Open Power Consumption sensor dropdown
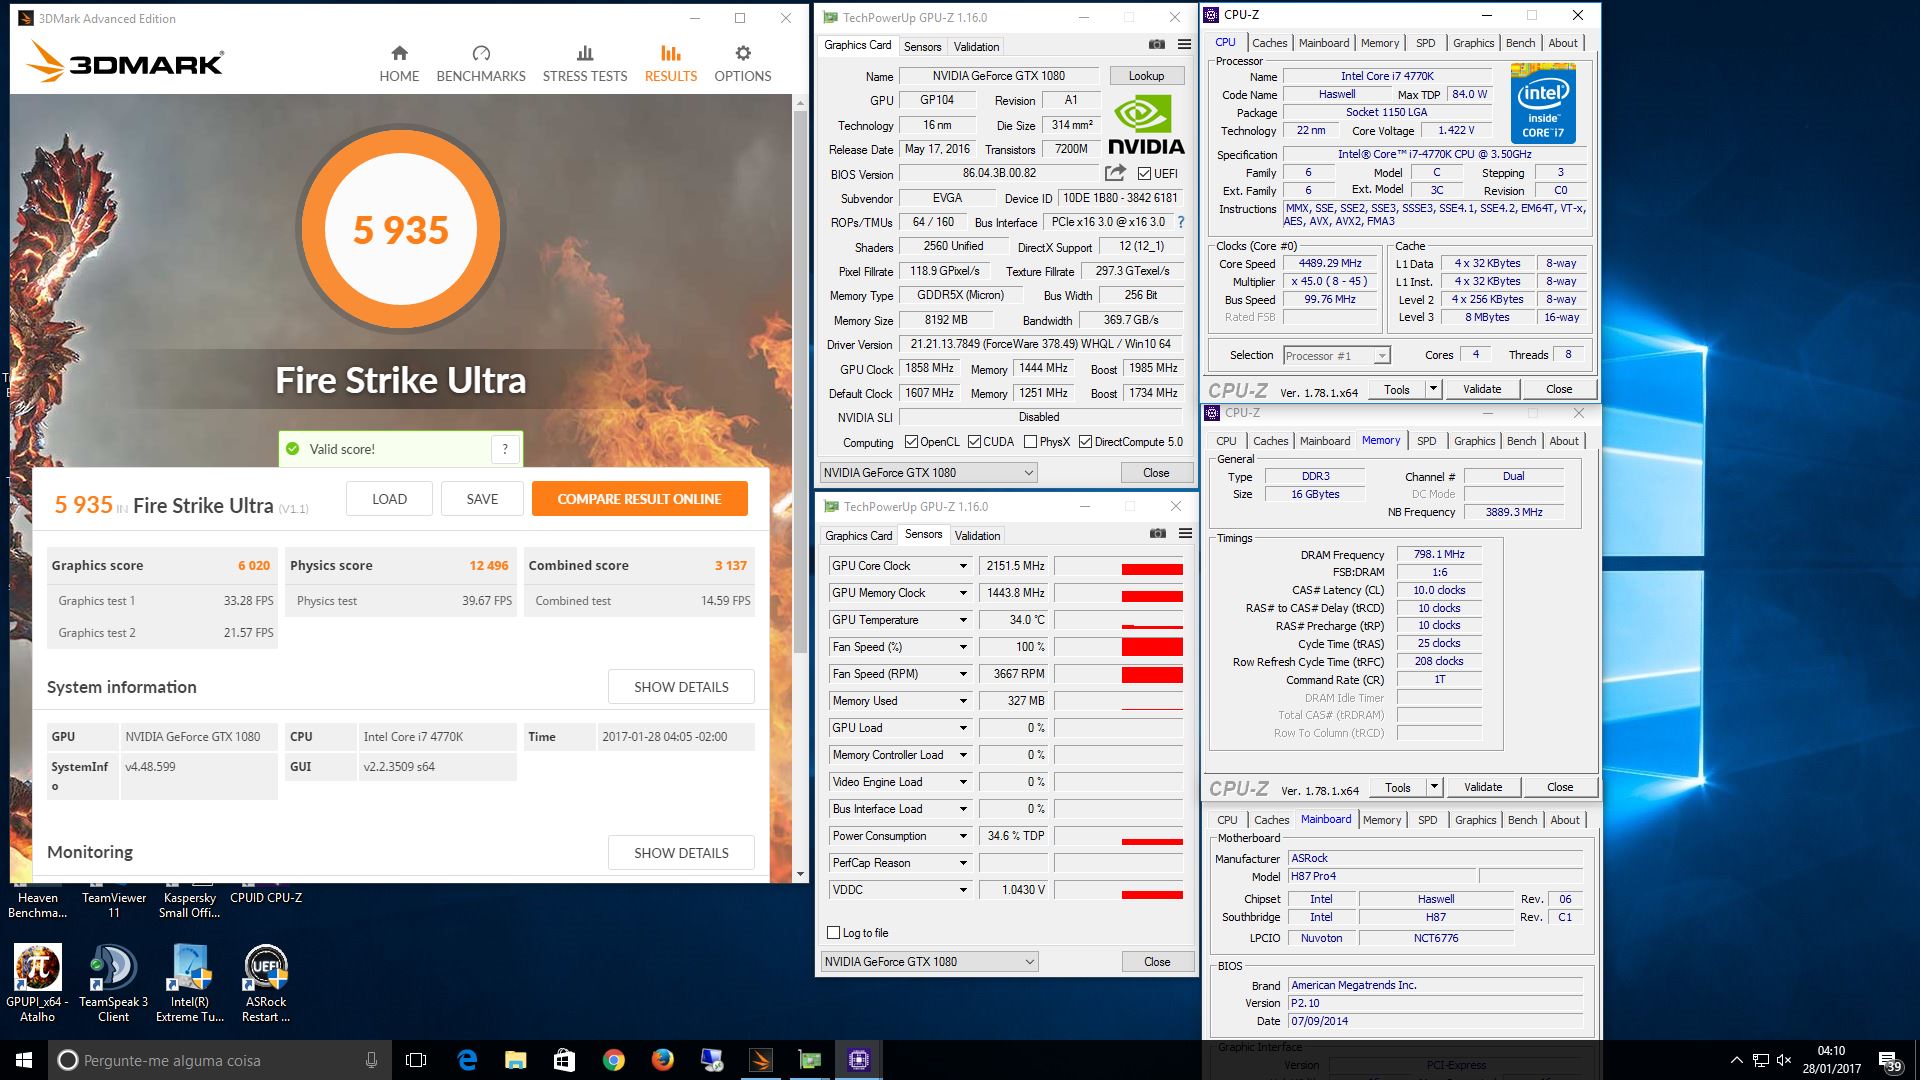Screen dimensions: 1920x1080 point(963,836)
